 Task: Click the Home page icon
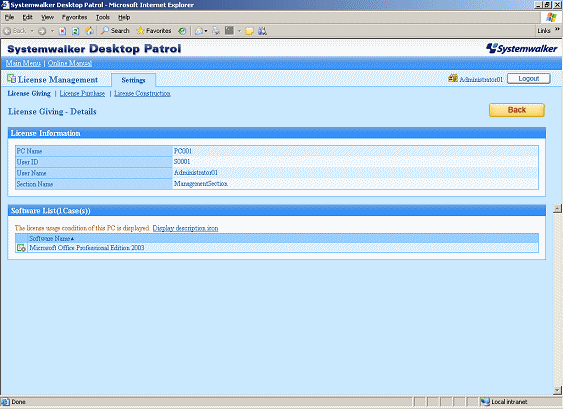89,31
